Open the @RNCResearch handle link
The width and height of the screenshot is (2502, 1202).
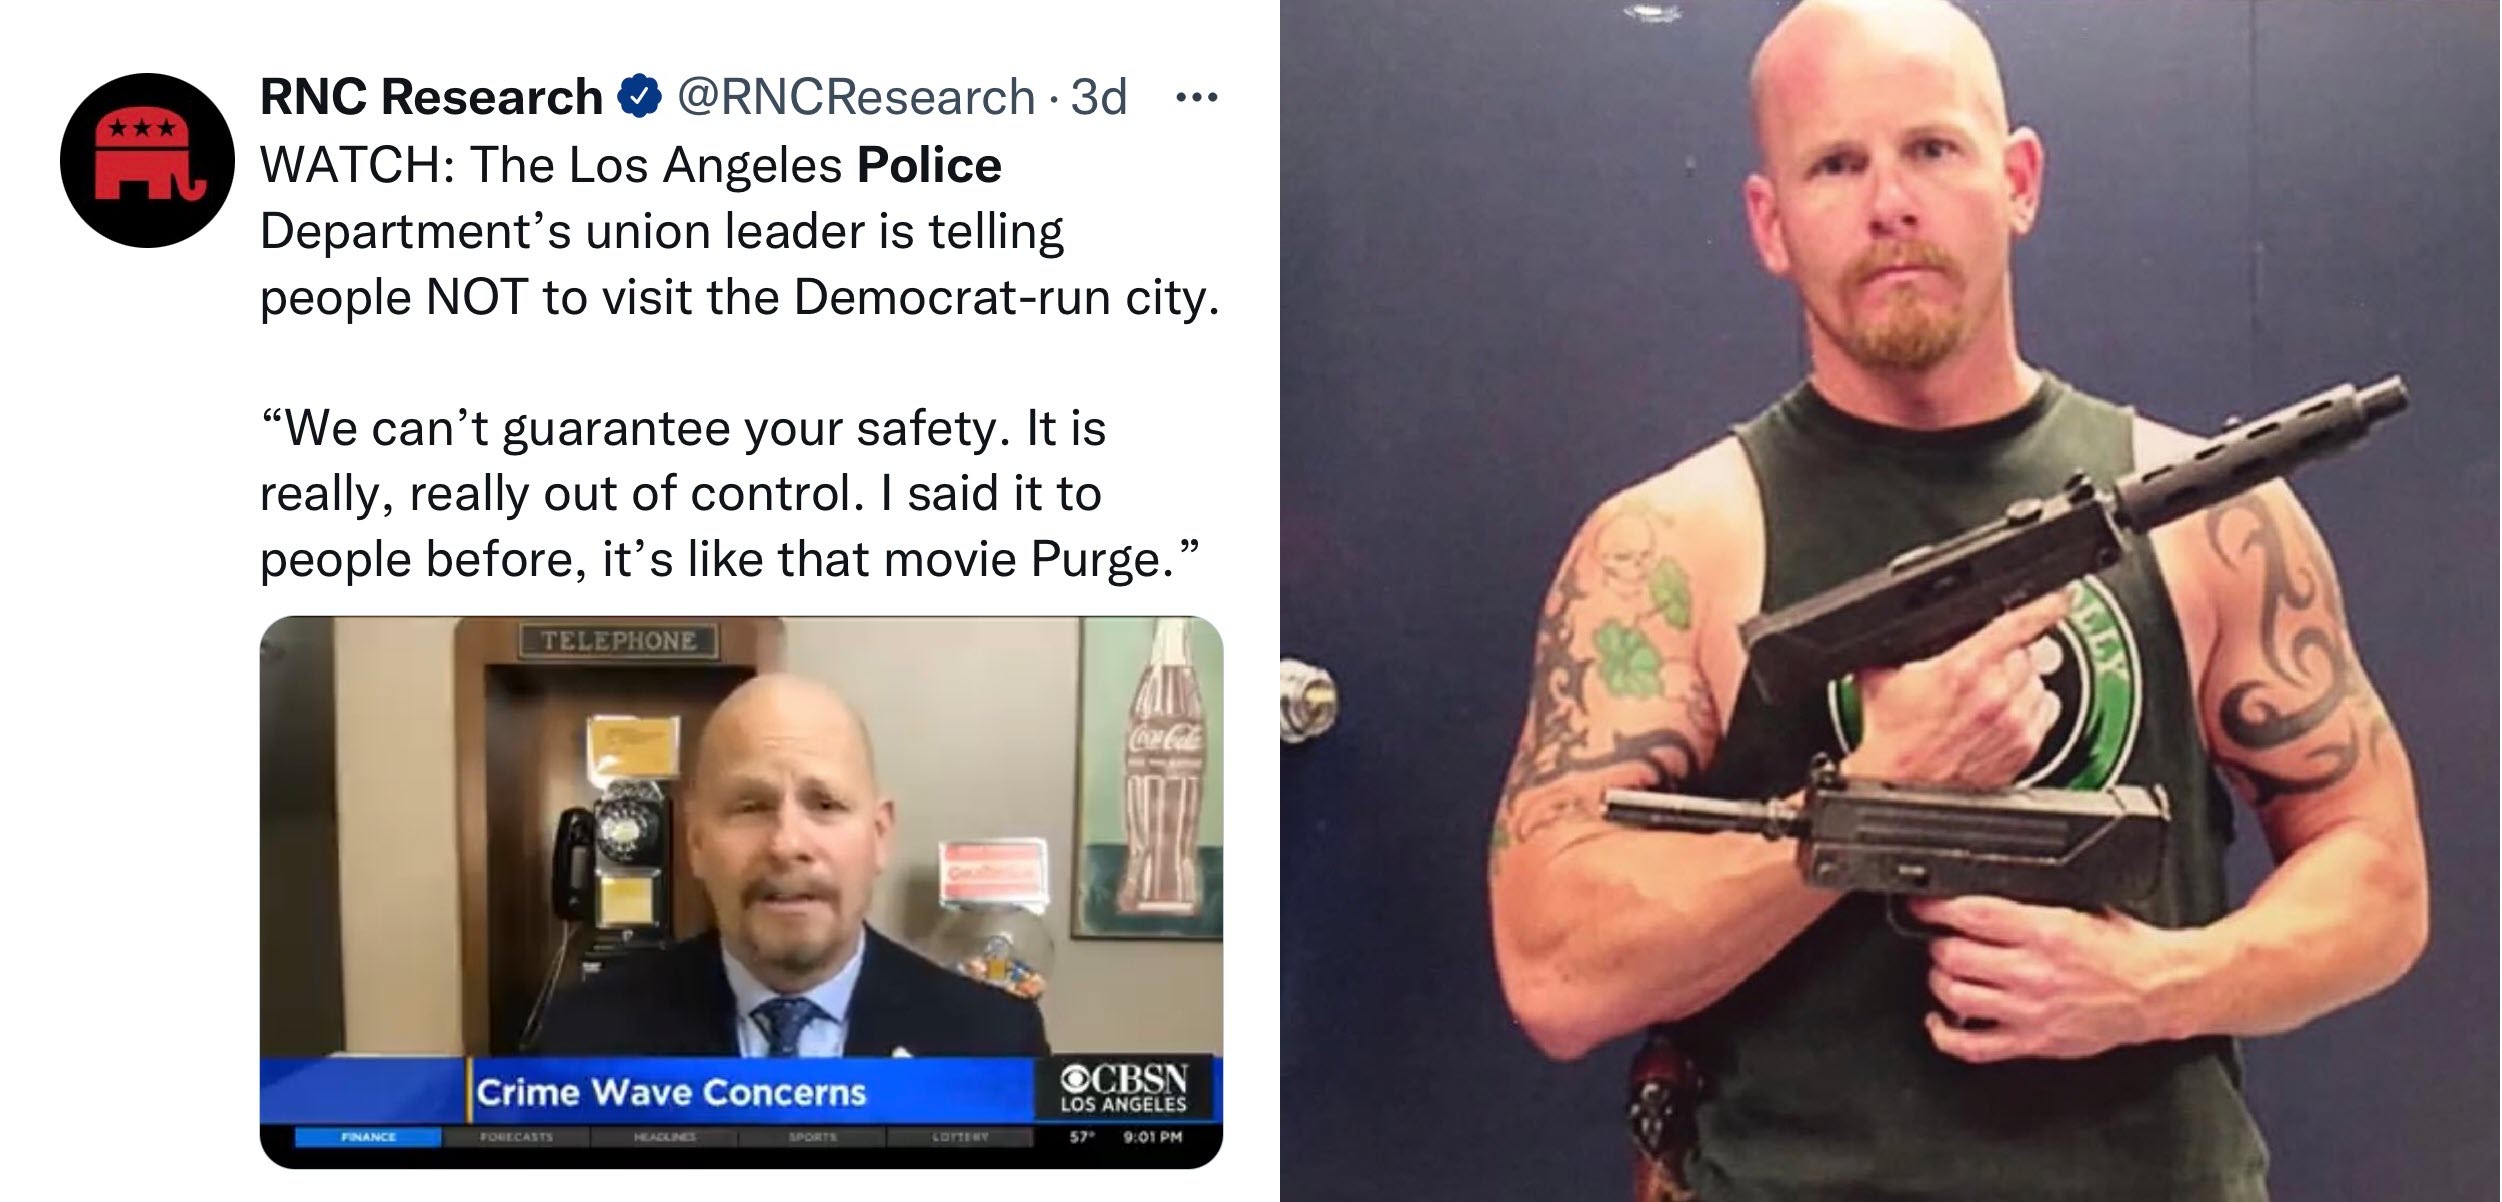pyautogui.click(x=856, y=98)
